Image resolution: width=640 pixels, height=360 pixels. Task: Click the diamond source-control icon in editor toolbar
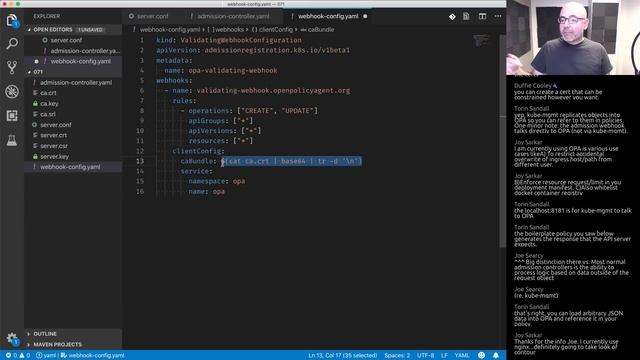[452, 16]
